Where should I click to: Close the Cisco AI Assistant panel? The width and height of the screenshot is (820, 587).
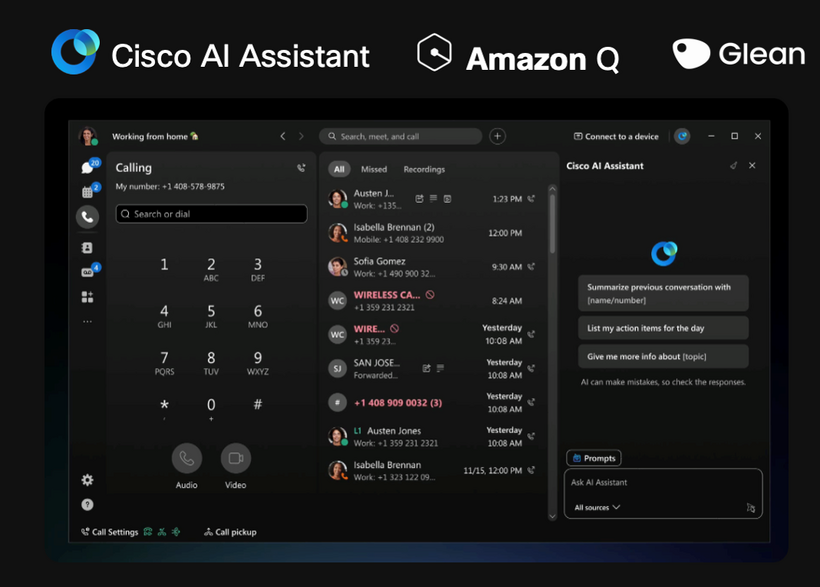click(x=752, y=165)
